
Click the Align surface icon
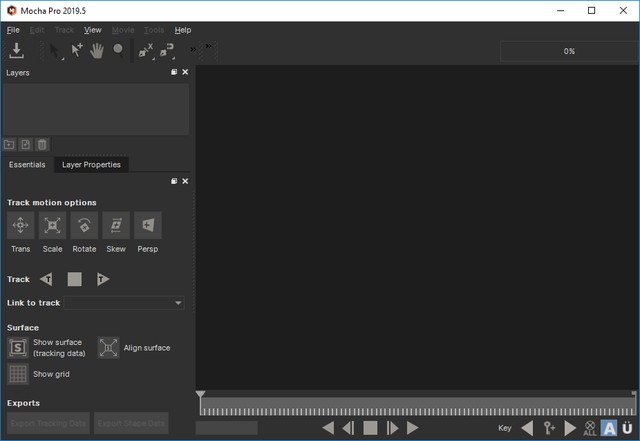(108, 348)
